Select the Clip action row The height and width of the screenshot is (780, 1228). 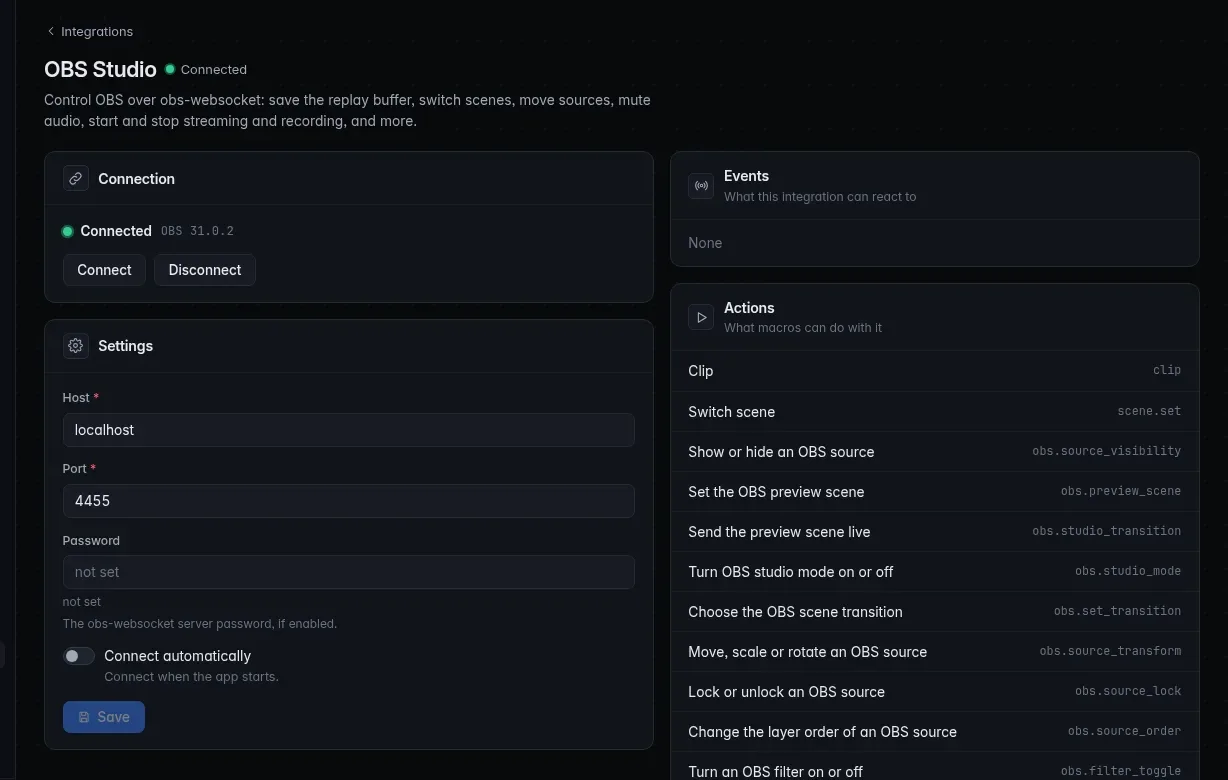934,371
